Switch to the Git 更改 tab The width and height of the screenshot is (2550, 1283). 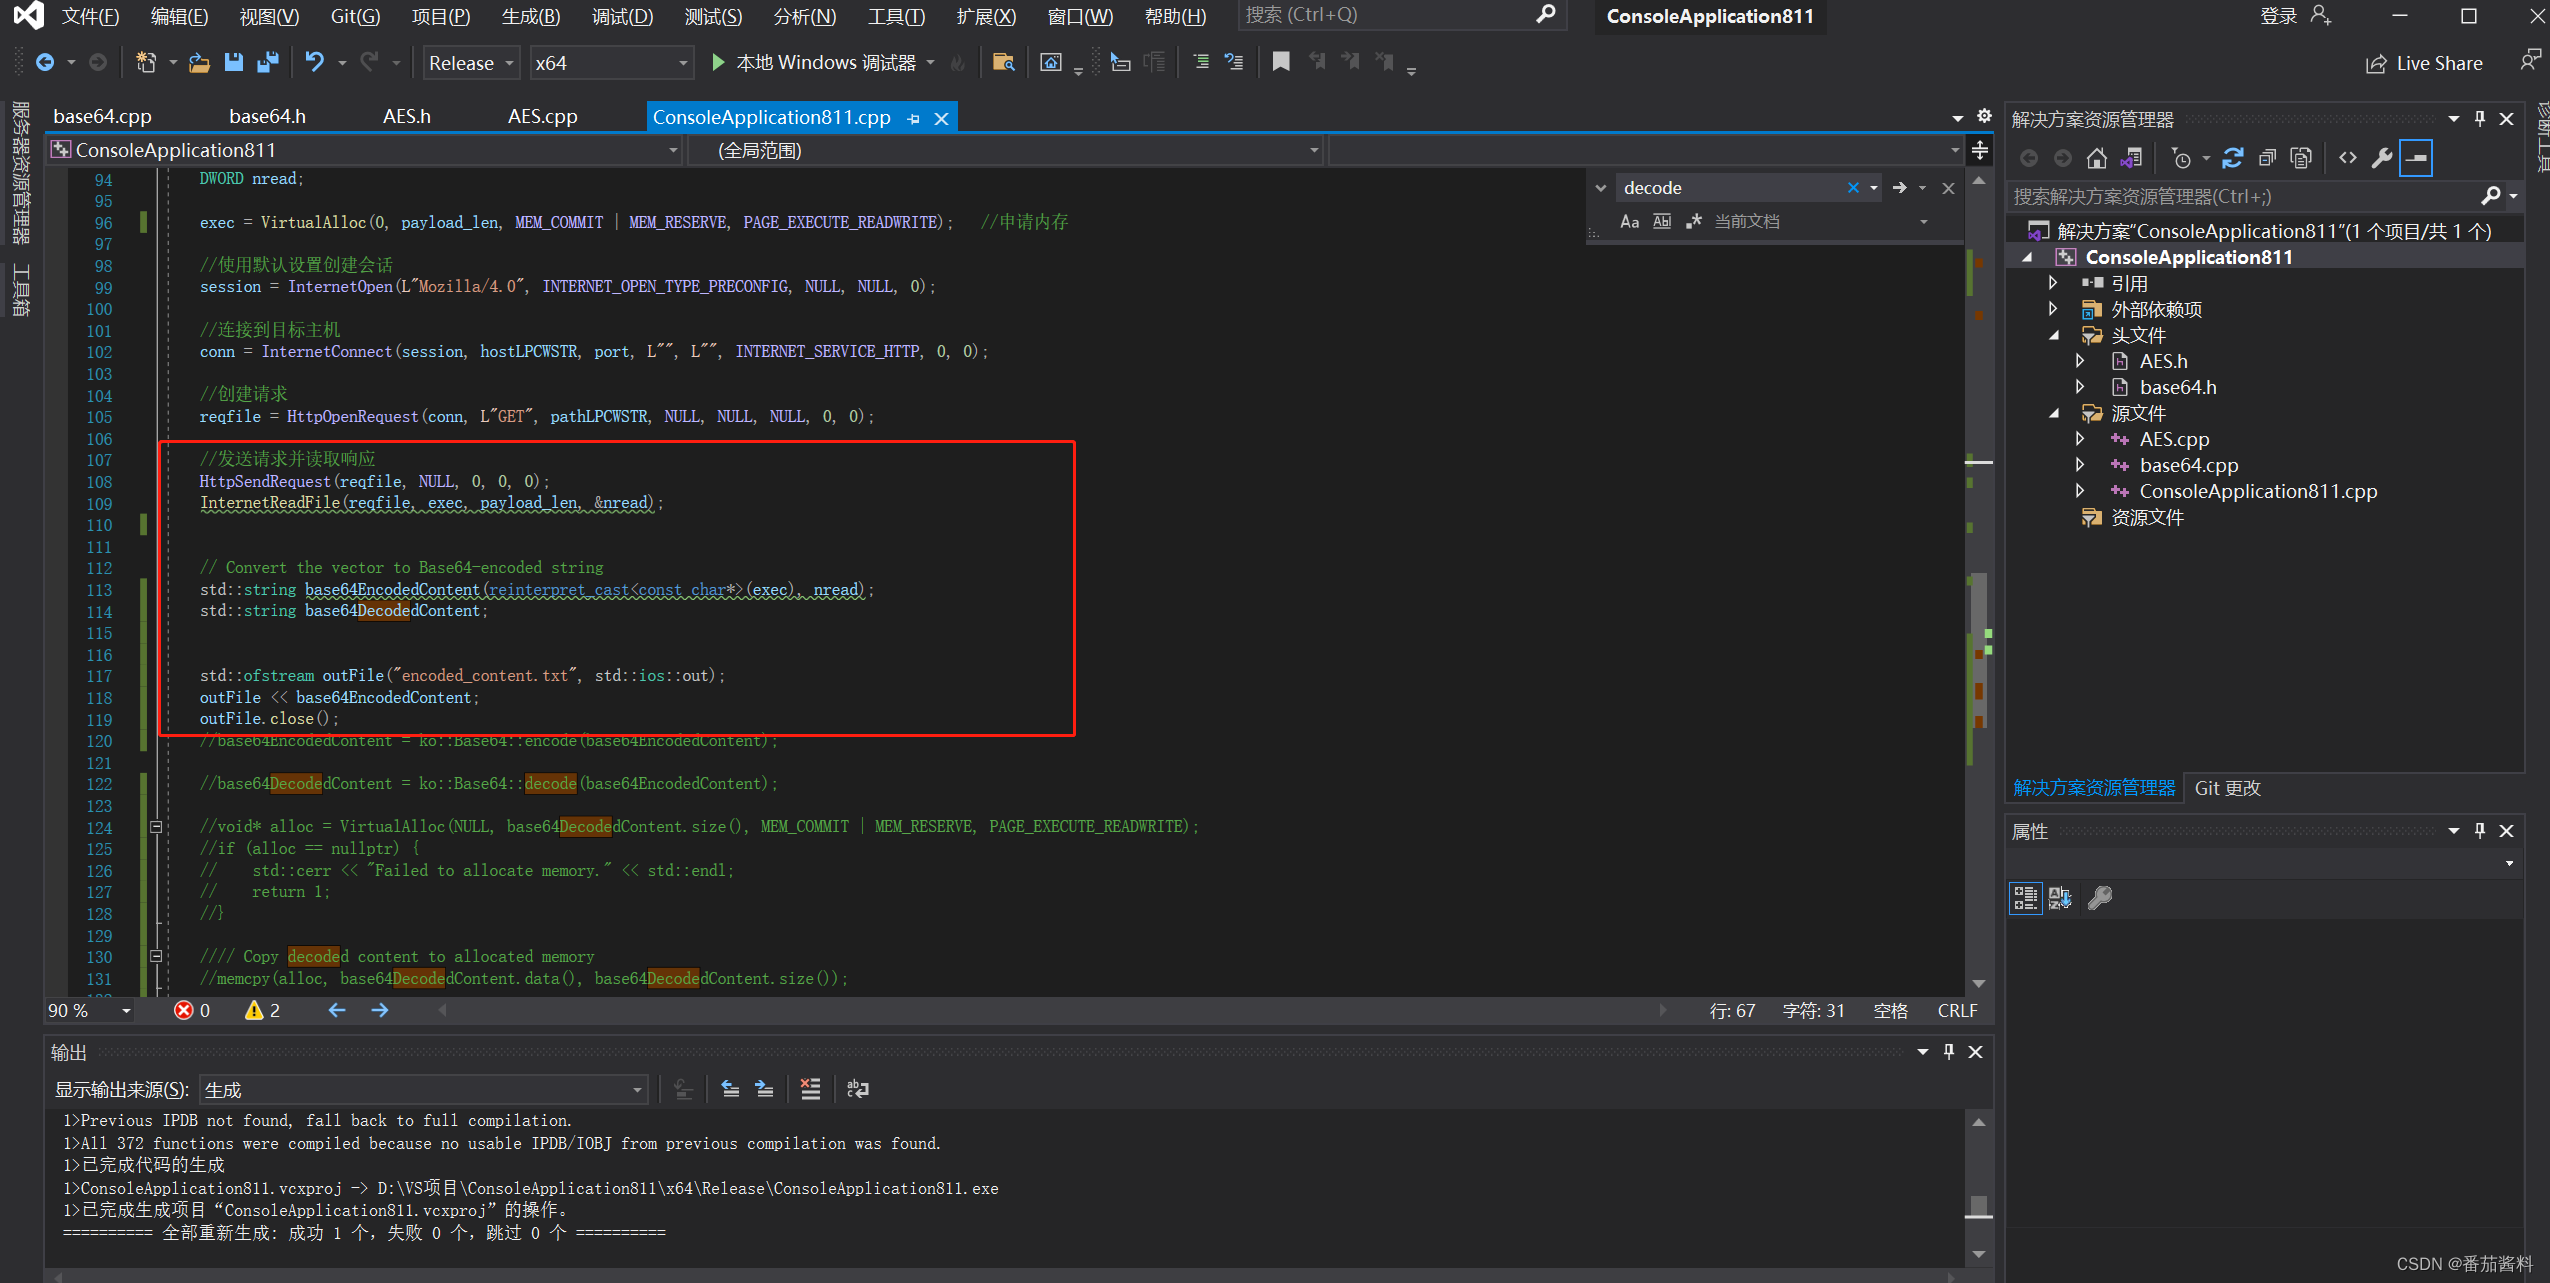point(2227,788)
